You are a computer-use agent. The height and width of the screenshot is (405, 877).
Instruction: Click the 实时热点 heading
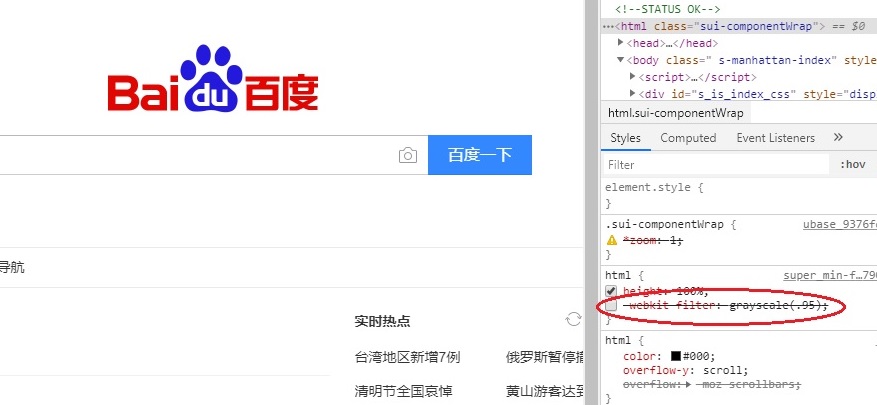tap(383, 321)
